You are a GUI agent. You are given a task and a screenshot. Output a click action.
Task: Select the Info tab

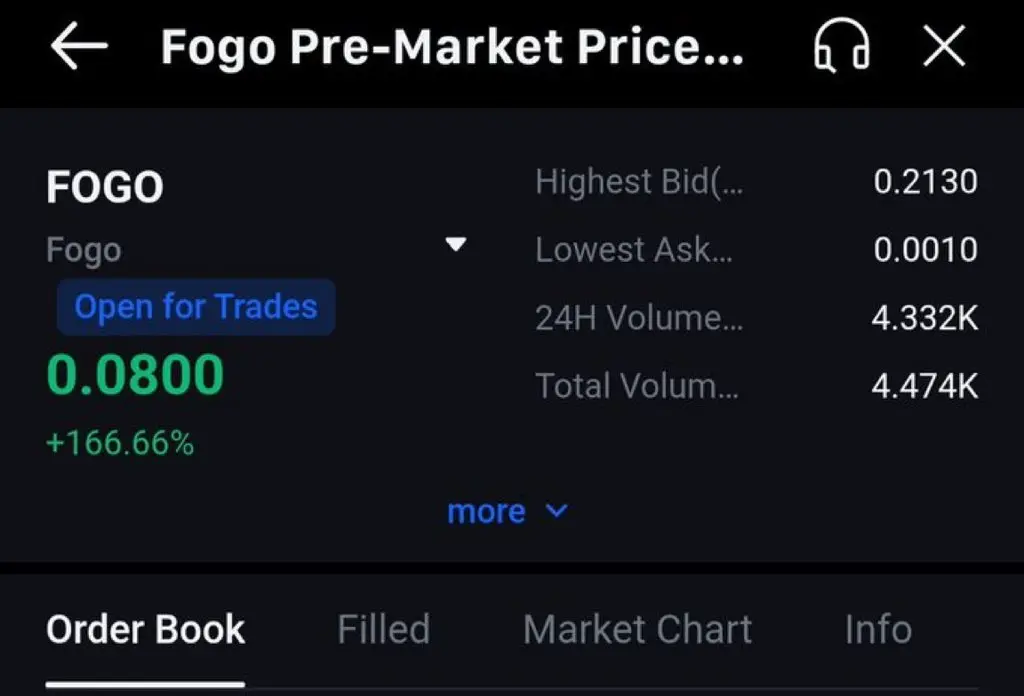878,629
